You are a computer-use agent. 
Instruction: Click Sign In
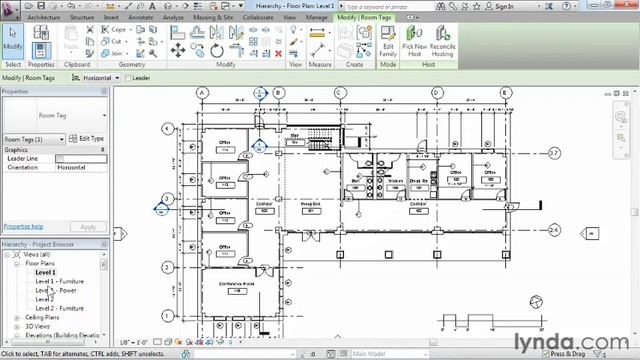tap(504, 7)
